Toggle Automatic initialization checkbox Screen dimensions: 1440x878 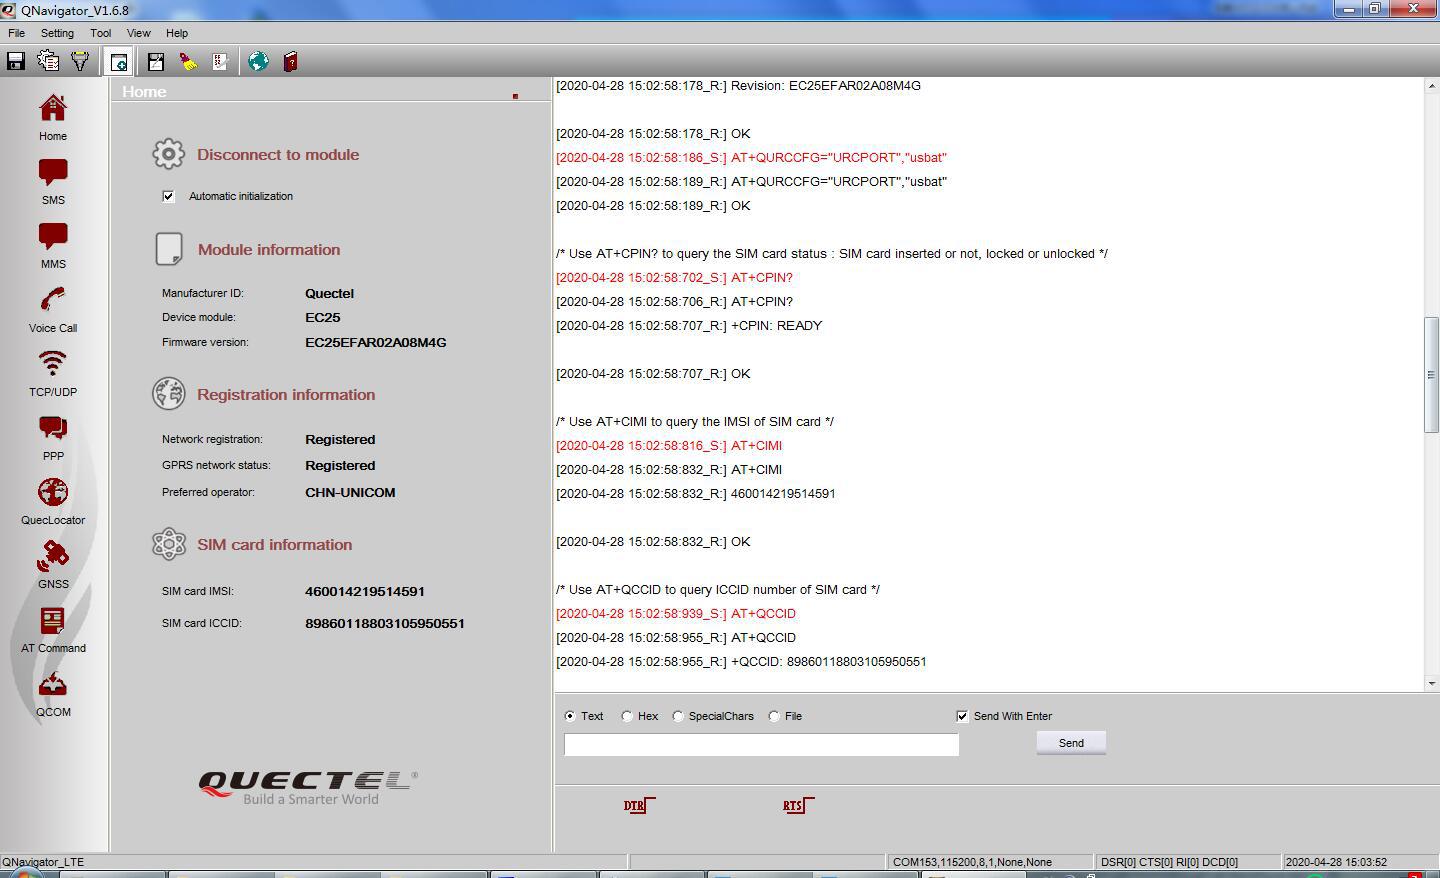pyautogui.click(x=168, y=196)
